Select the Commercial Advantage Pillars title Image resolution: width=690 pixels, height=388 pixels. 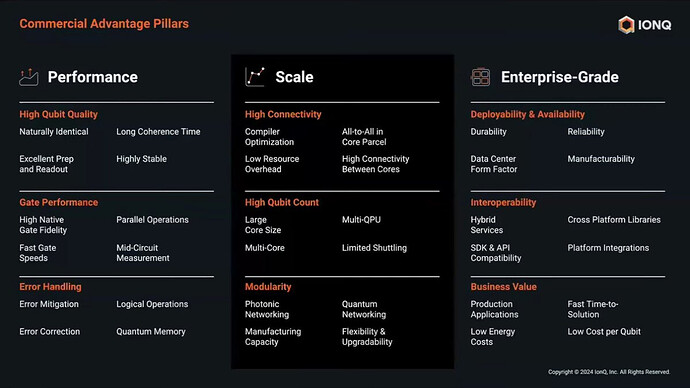[104, 24]
